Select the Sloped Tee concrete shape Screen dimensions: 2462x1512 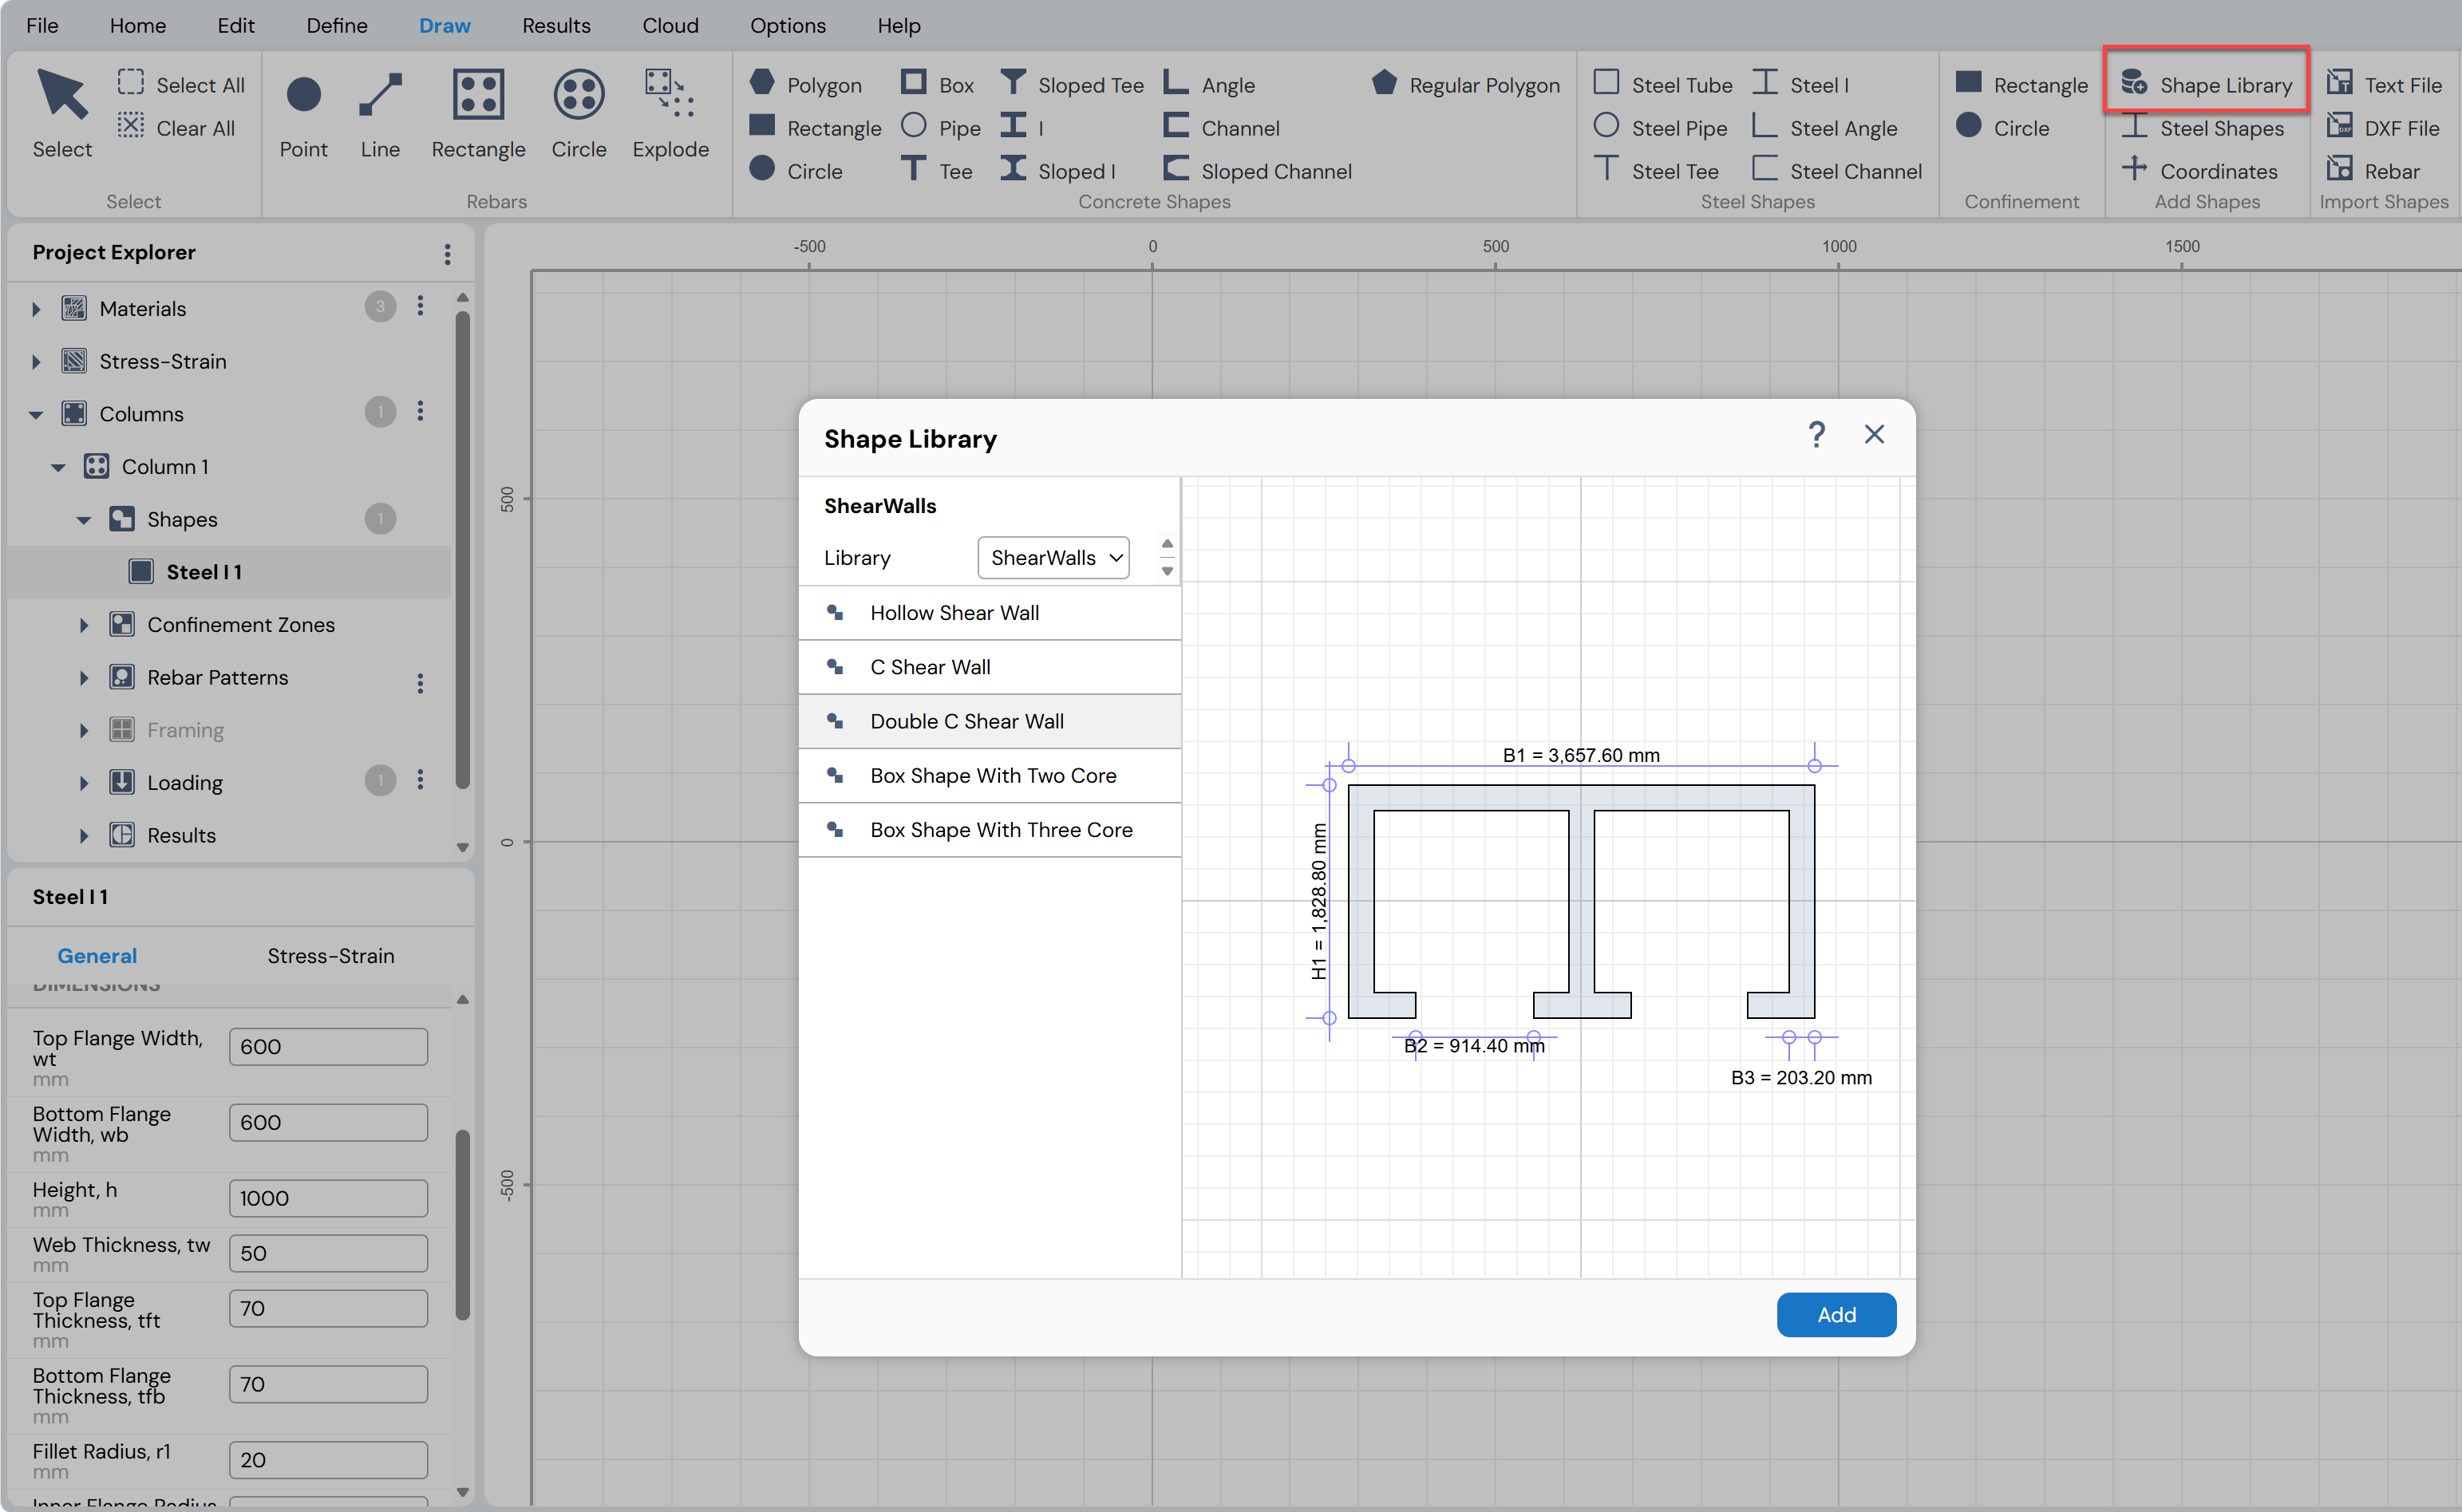(x=1072, y=84)
